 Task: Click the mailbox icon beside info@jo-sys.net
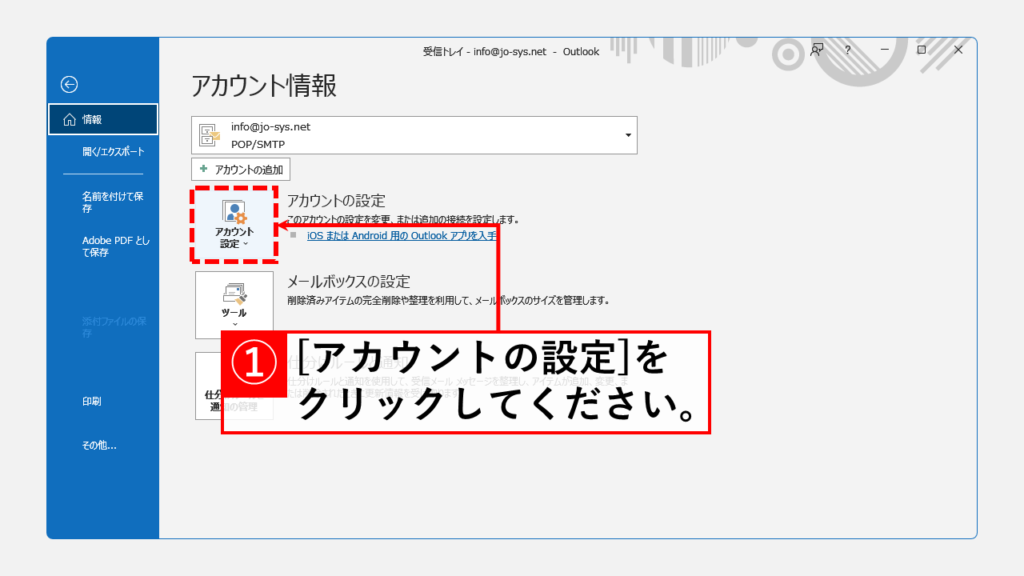click(211, 135)
